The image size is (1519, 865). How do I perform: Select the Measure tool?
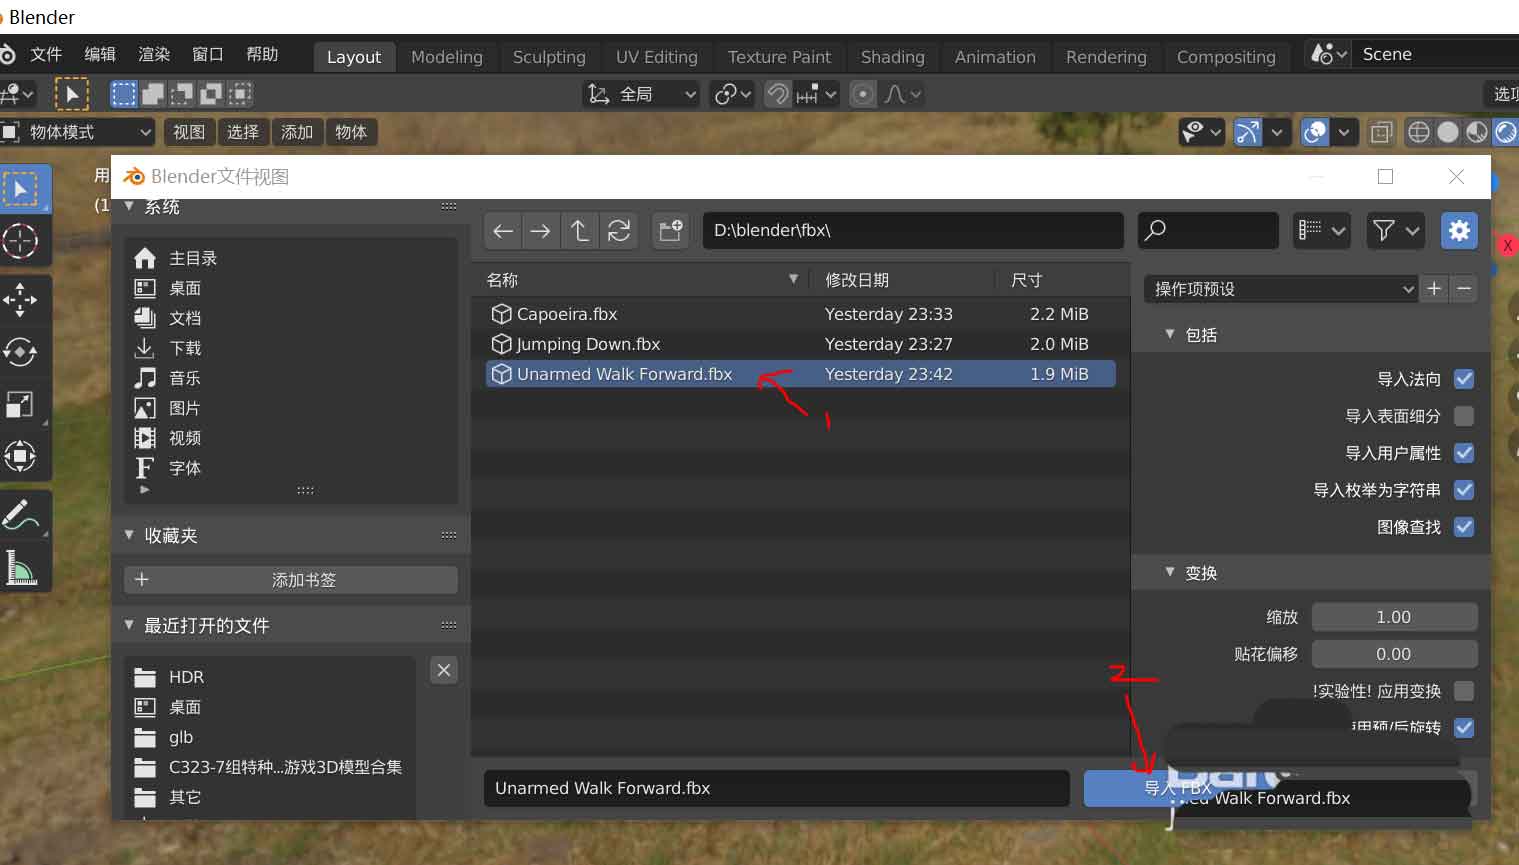(x=21, y=568)
